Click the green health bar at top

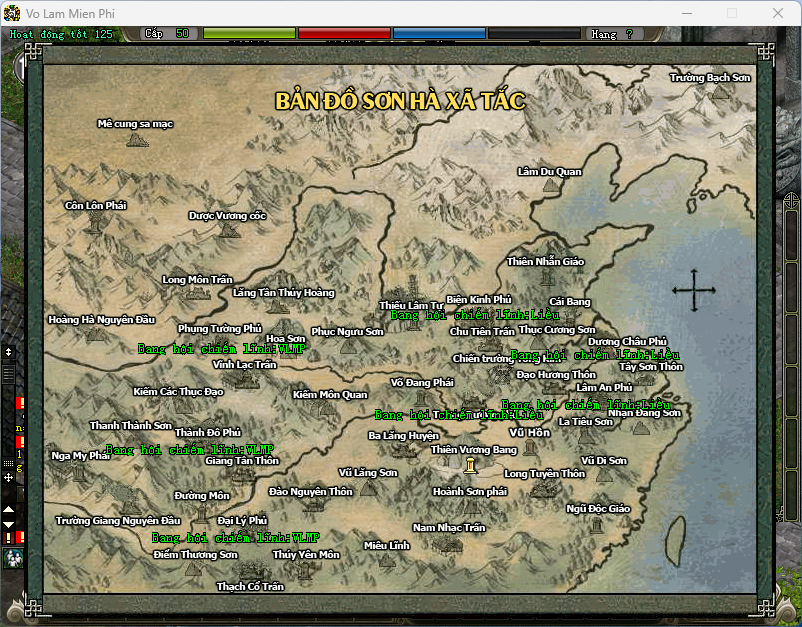[x=249, y=33]
